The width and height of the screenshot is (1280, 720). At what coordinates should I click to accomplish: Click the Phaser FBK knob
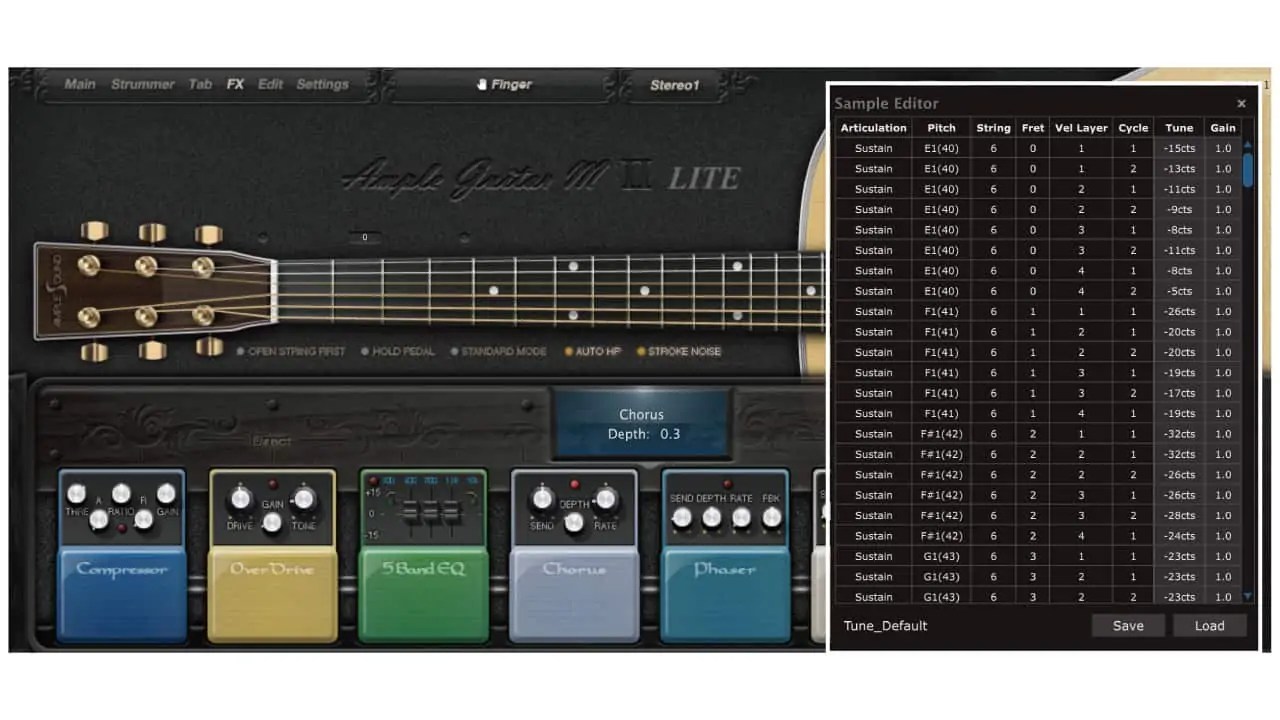772,517
